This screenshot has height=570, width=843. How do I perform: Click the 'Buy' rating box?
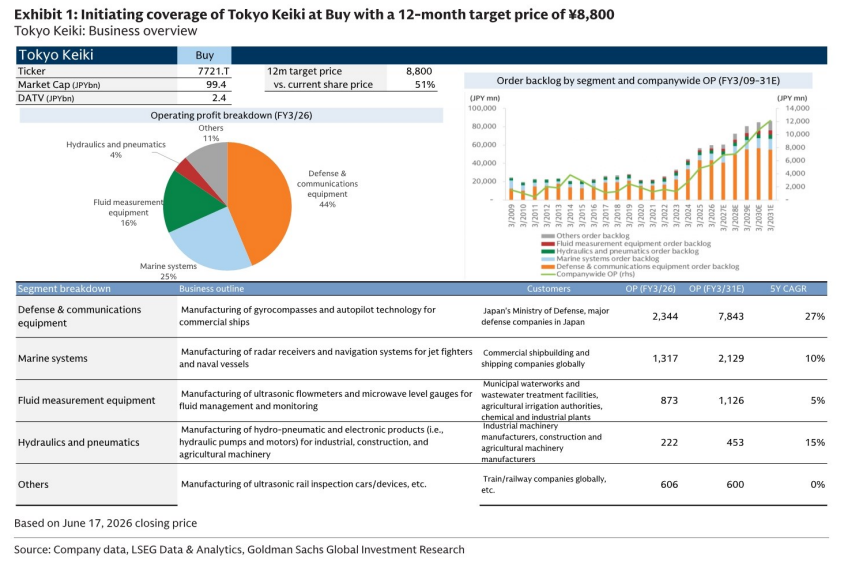[x=204, y=55]
